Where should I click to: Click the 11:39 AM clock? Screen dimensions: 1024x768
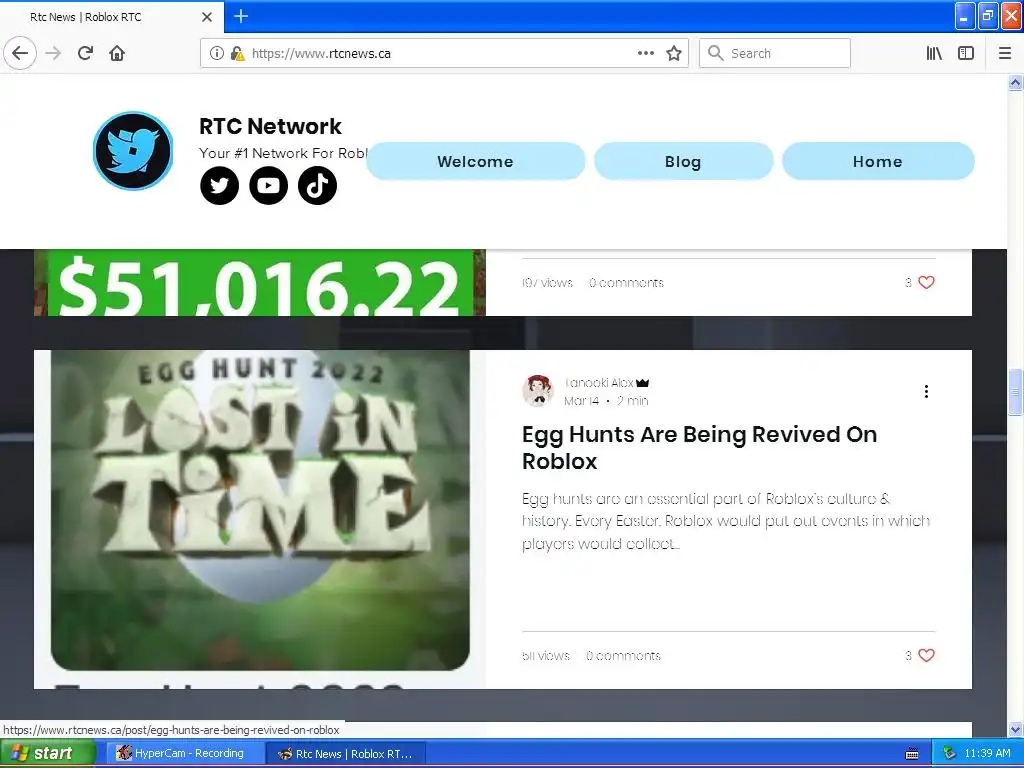[987, 754]
